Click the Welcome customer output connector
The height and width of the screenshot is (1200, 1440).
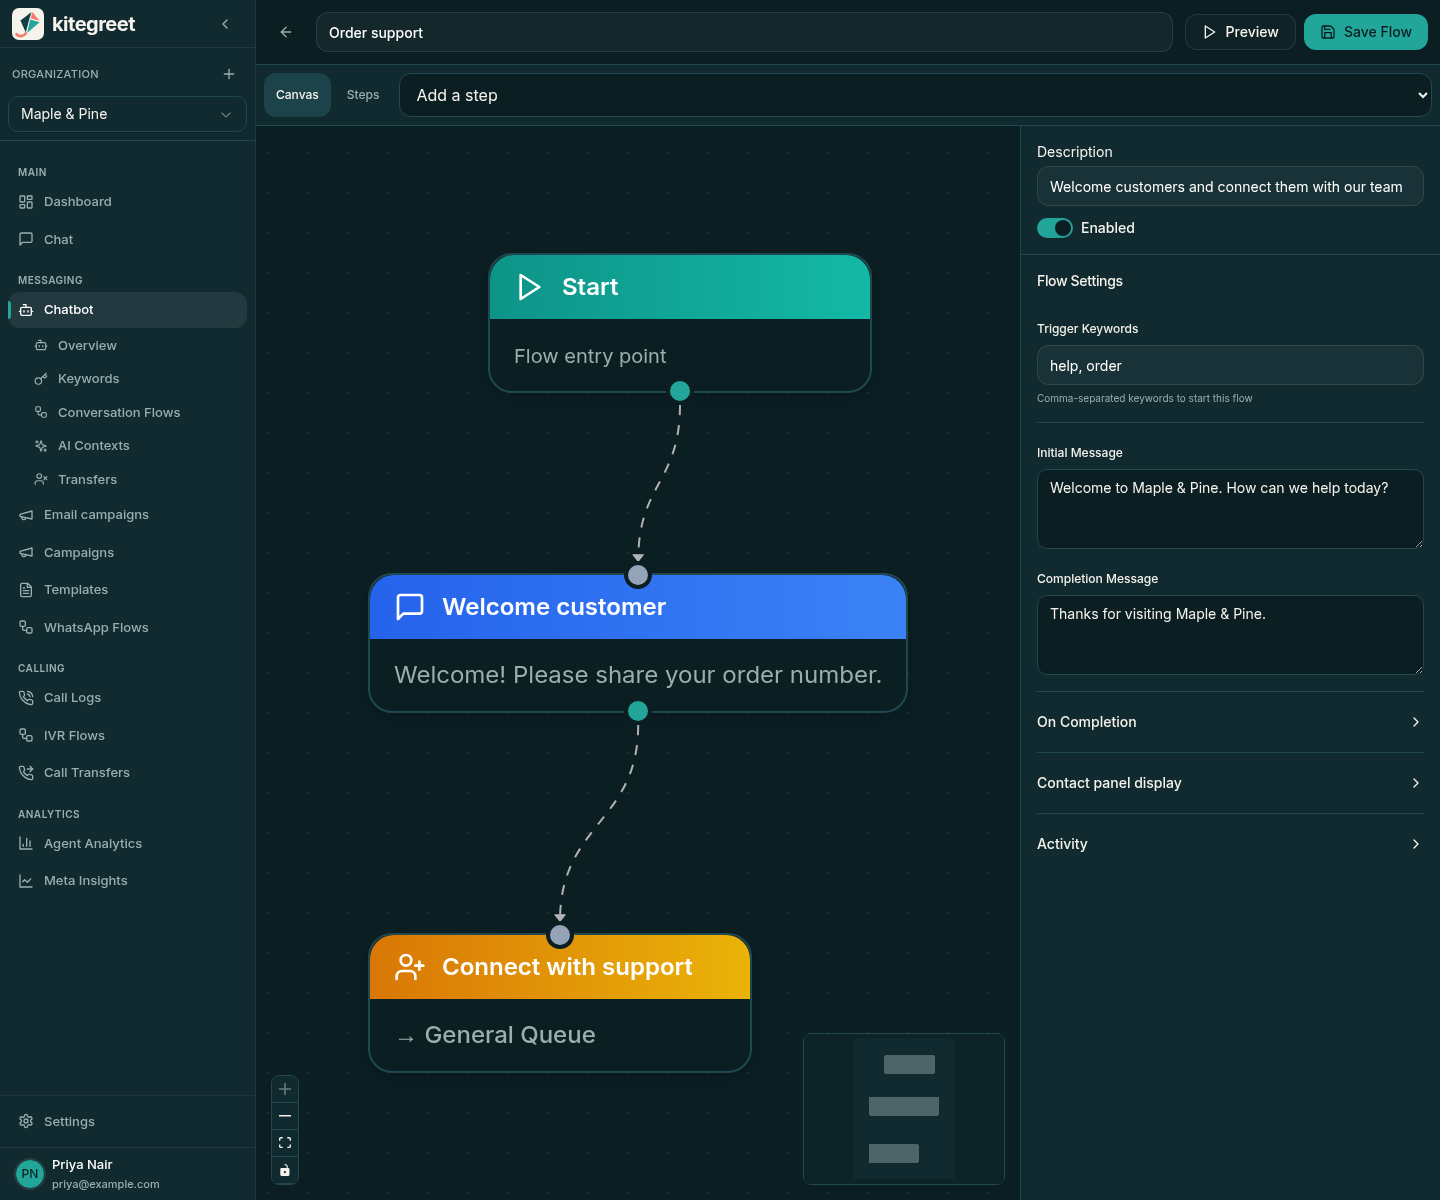pos(638,711)
